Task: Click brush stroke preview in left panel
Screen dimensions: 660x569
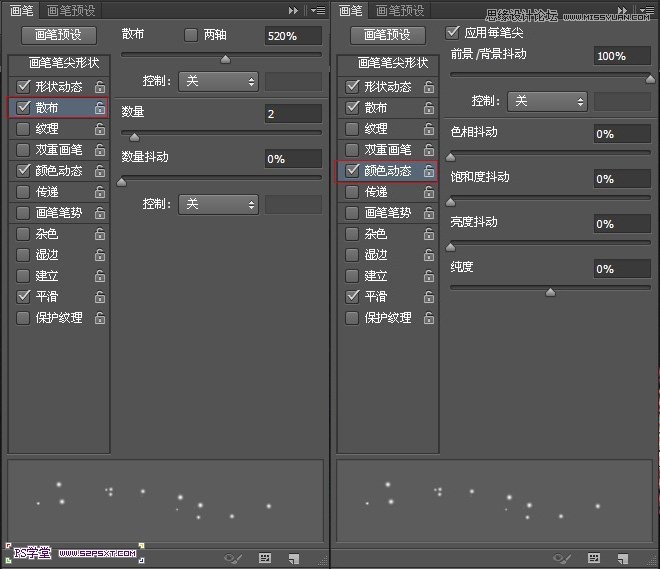Action: (x=166, y=501)
